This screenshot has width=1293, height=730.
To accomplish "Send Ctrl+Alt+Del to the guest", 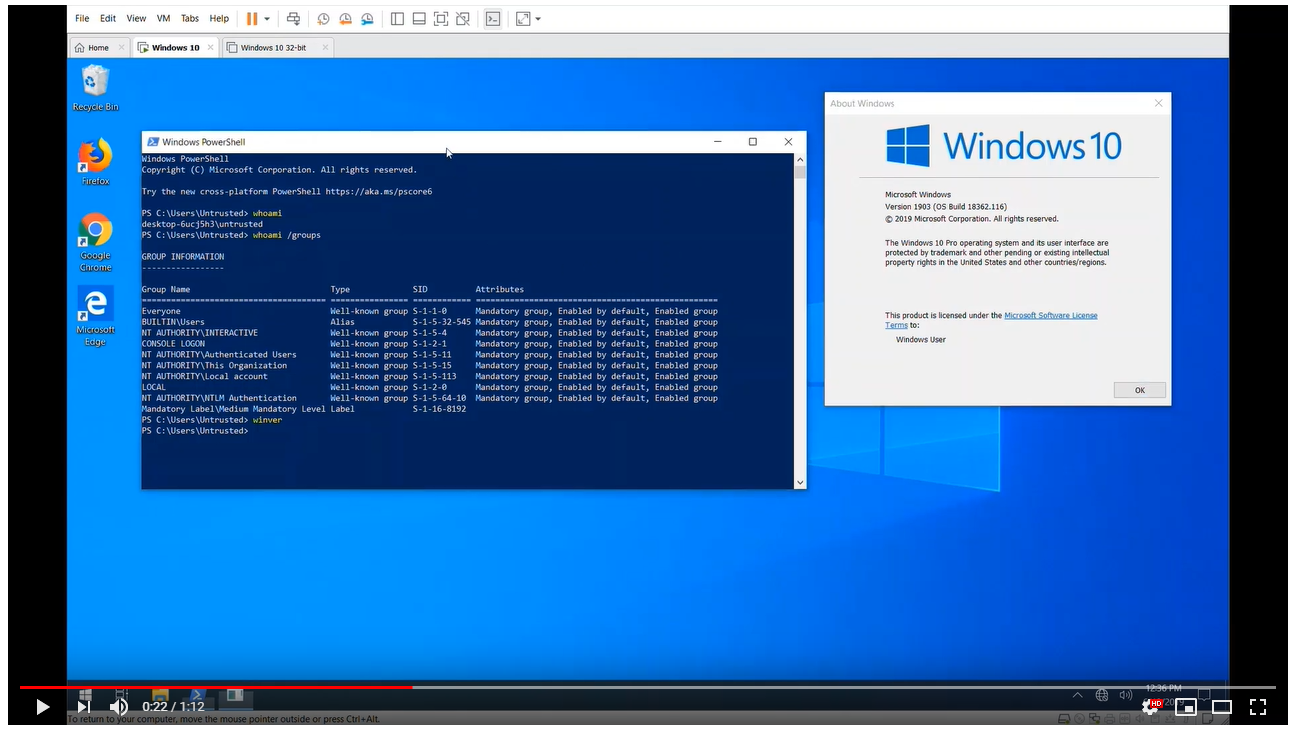I will [293, 18].
